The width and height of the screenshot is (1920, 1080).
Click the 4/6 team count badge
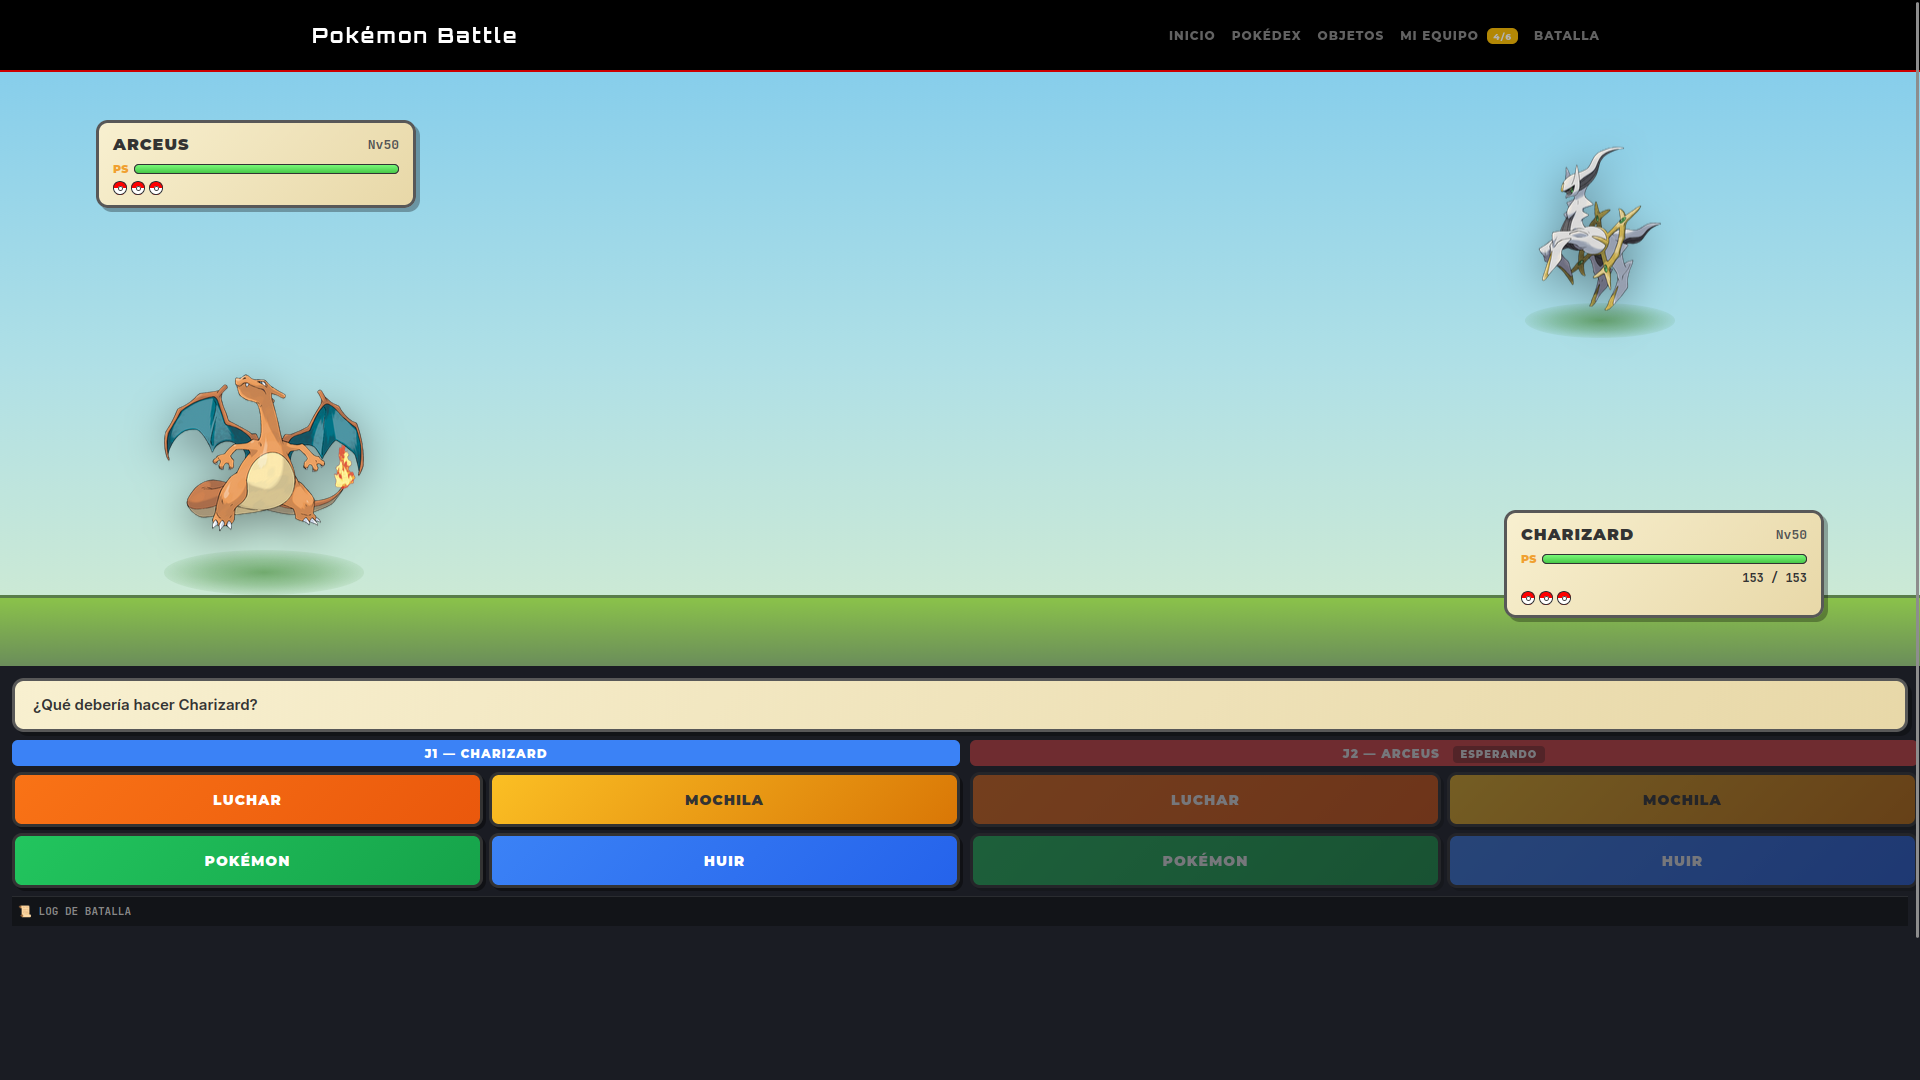[x=1501, y=36]
